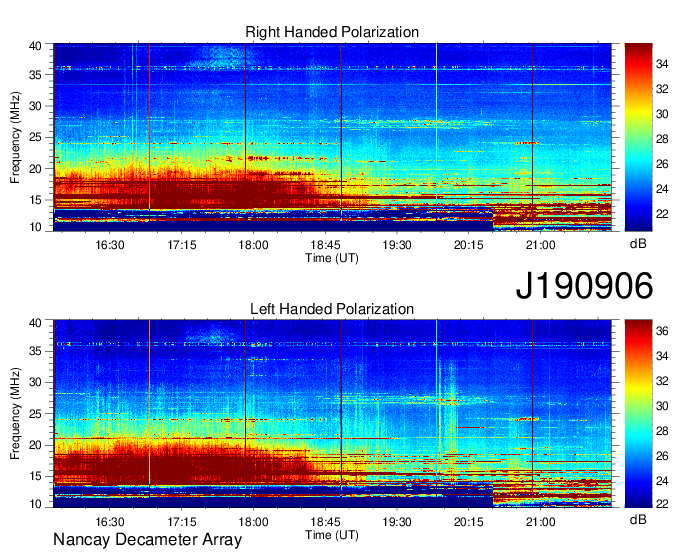Click 18:45 tick under Left Handed plot
Screen dimensions: 680x552
[325, 522]
